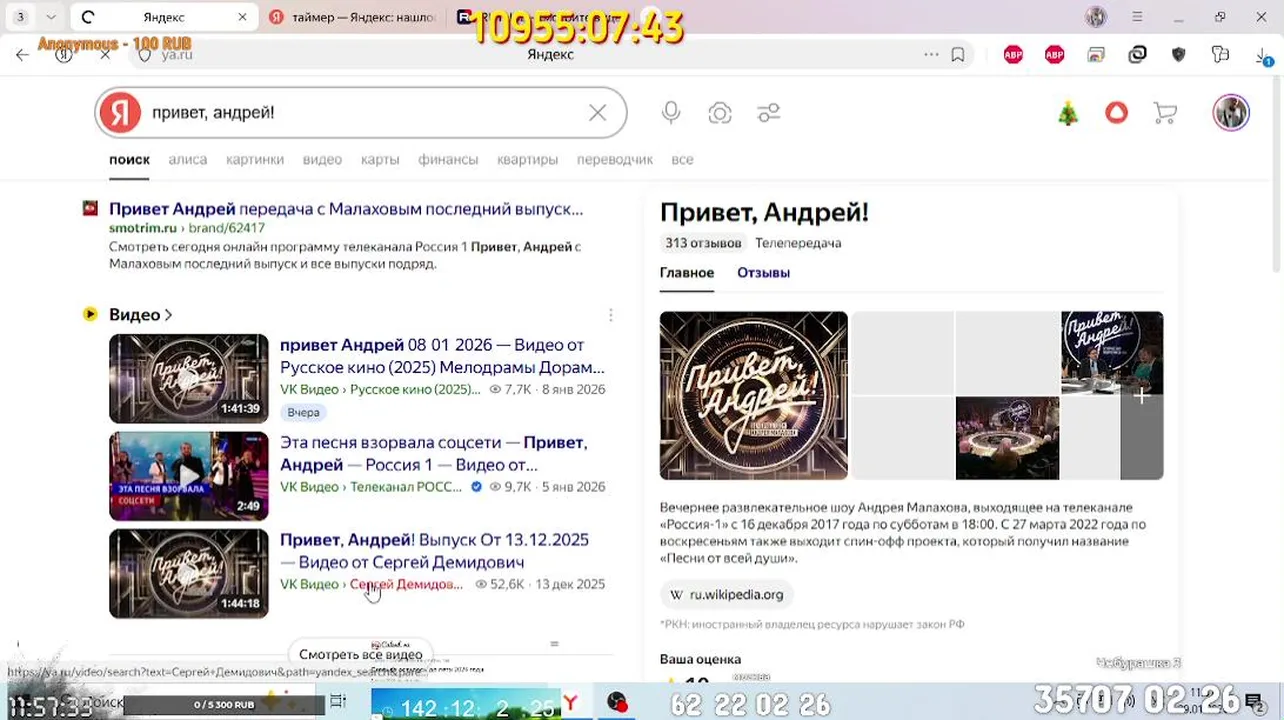Stop loading the page with X button
1284x720 pixels.
coord(105,55)
